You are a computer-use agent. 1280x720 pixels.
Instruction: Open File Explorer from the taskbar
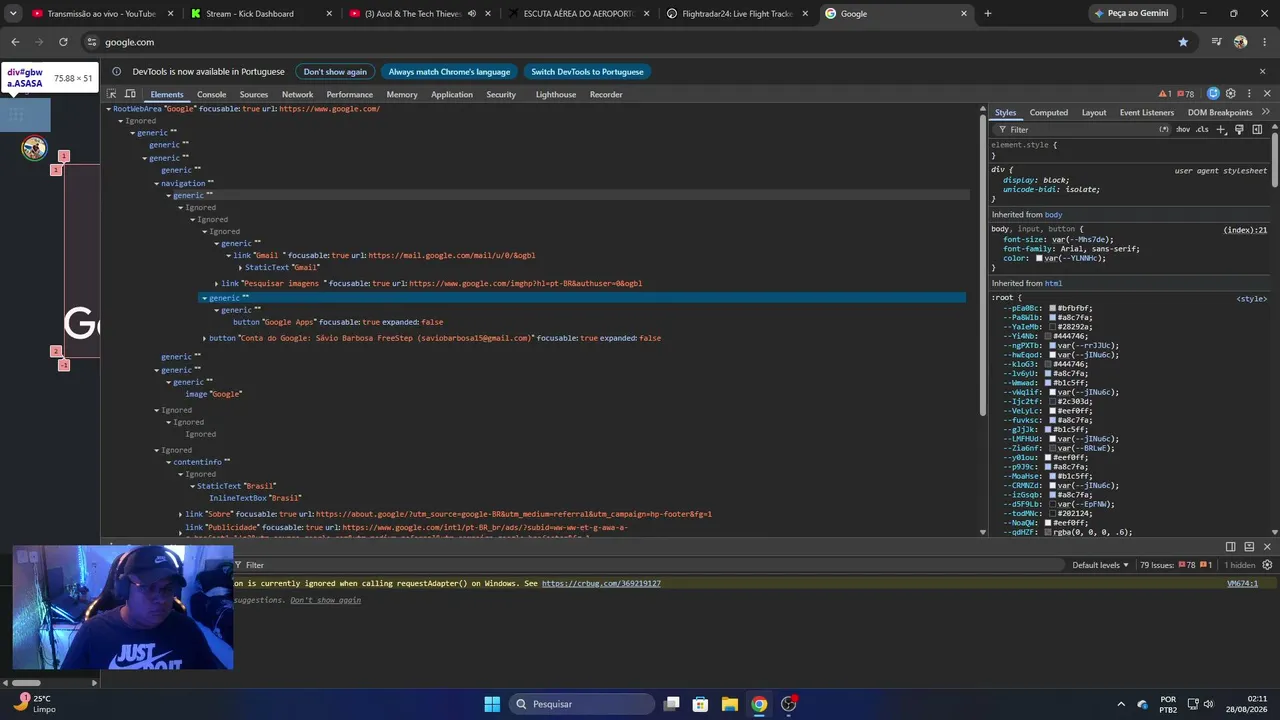click(x=730, y=704)
